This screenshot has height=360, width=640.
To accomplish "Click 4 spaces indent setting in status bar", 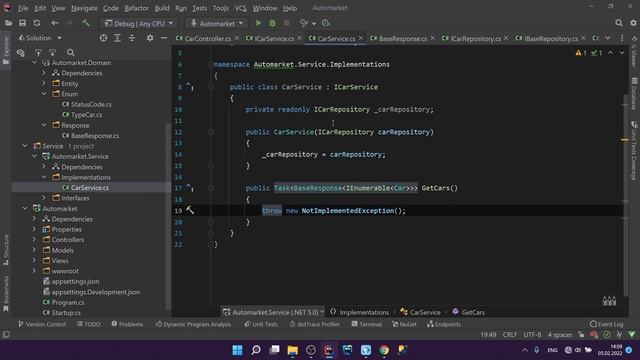I will [x=560, y=335].
